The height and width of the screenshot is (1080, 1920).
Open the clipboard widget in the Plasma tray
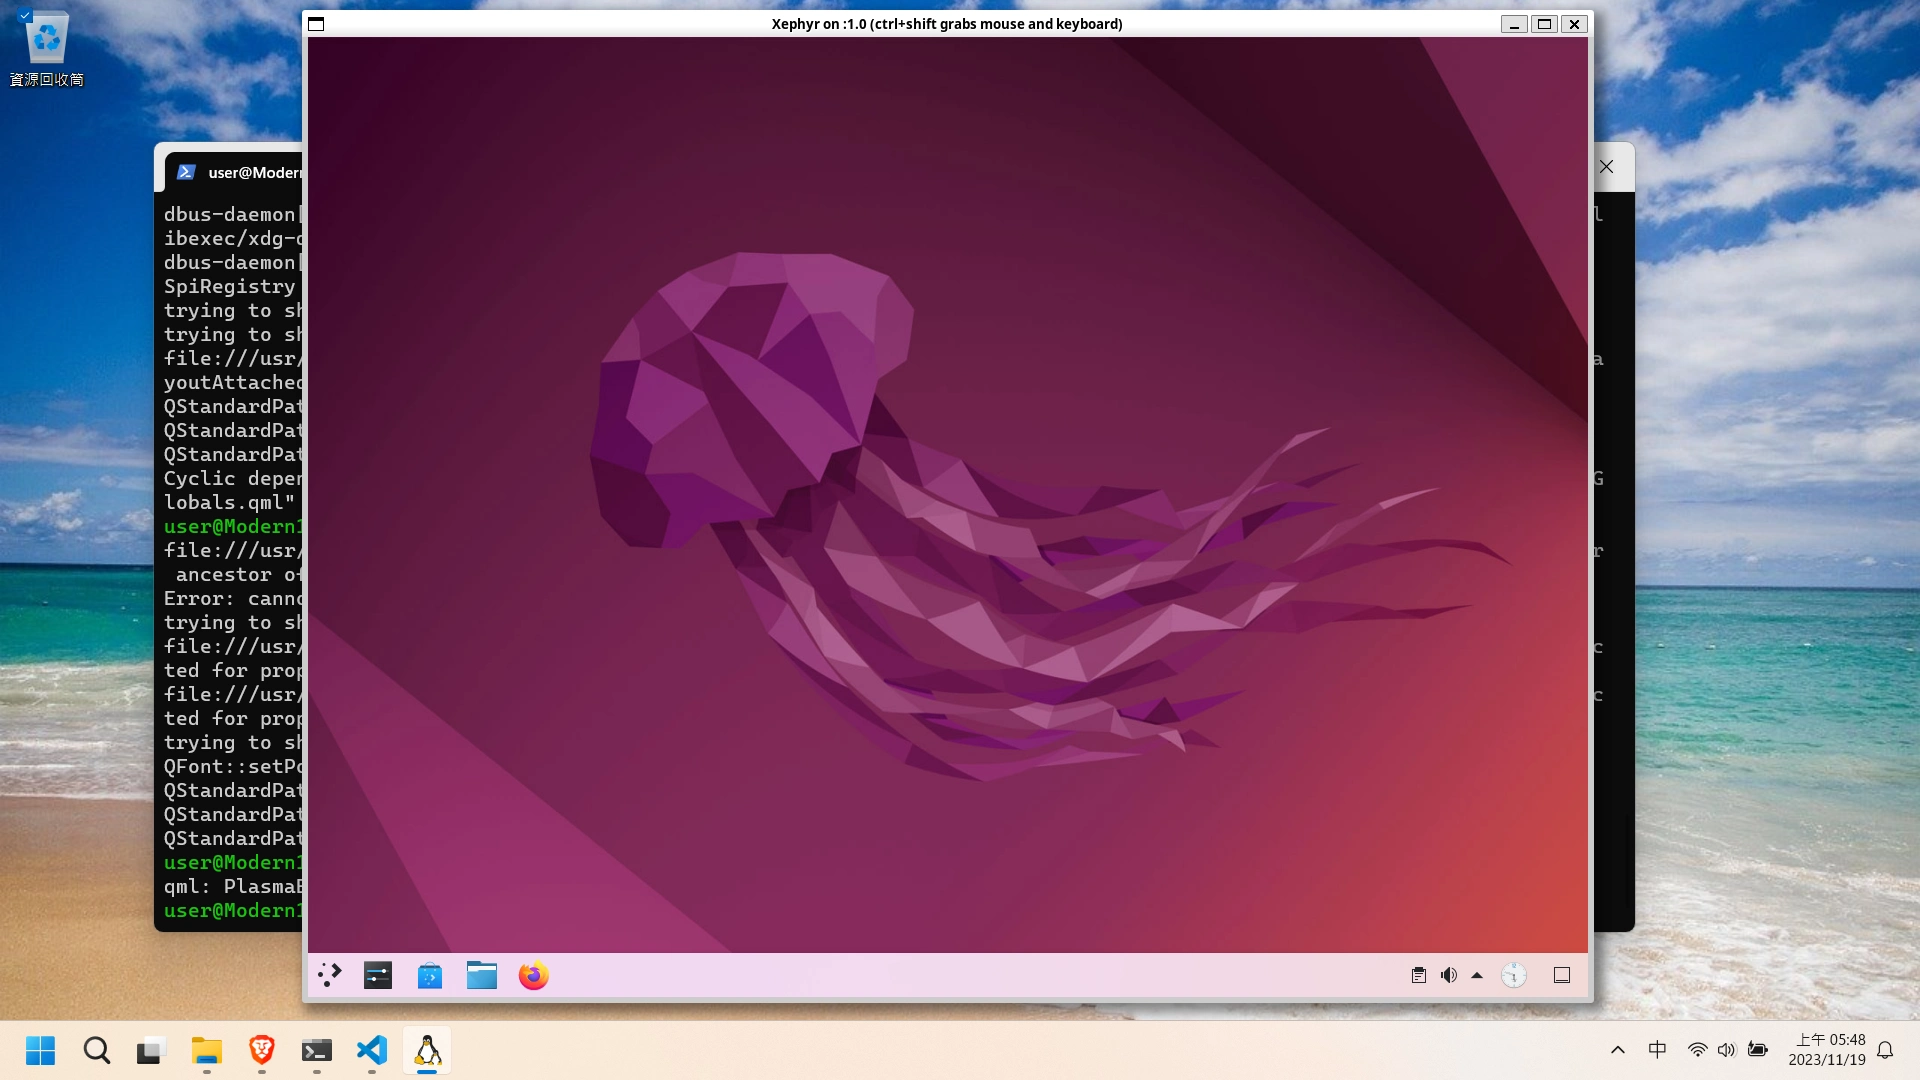click(1418, 975)
